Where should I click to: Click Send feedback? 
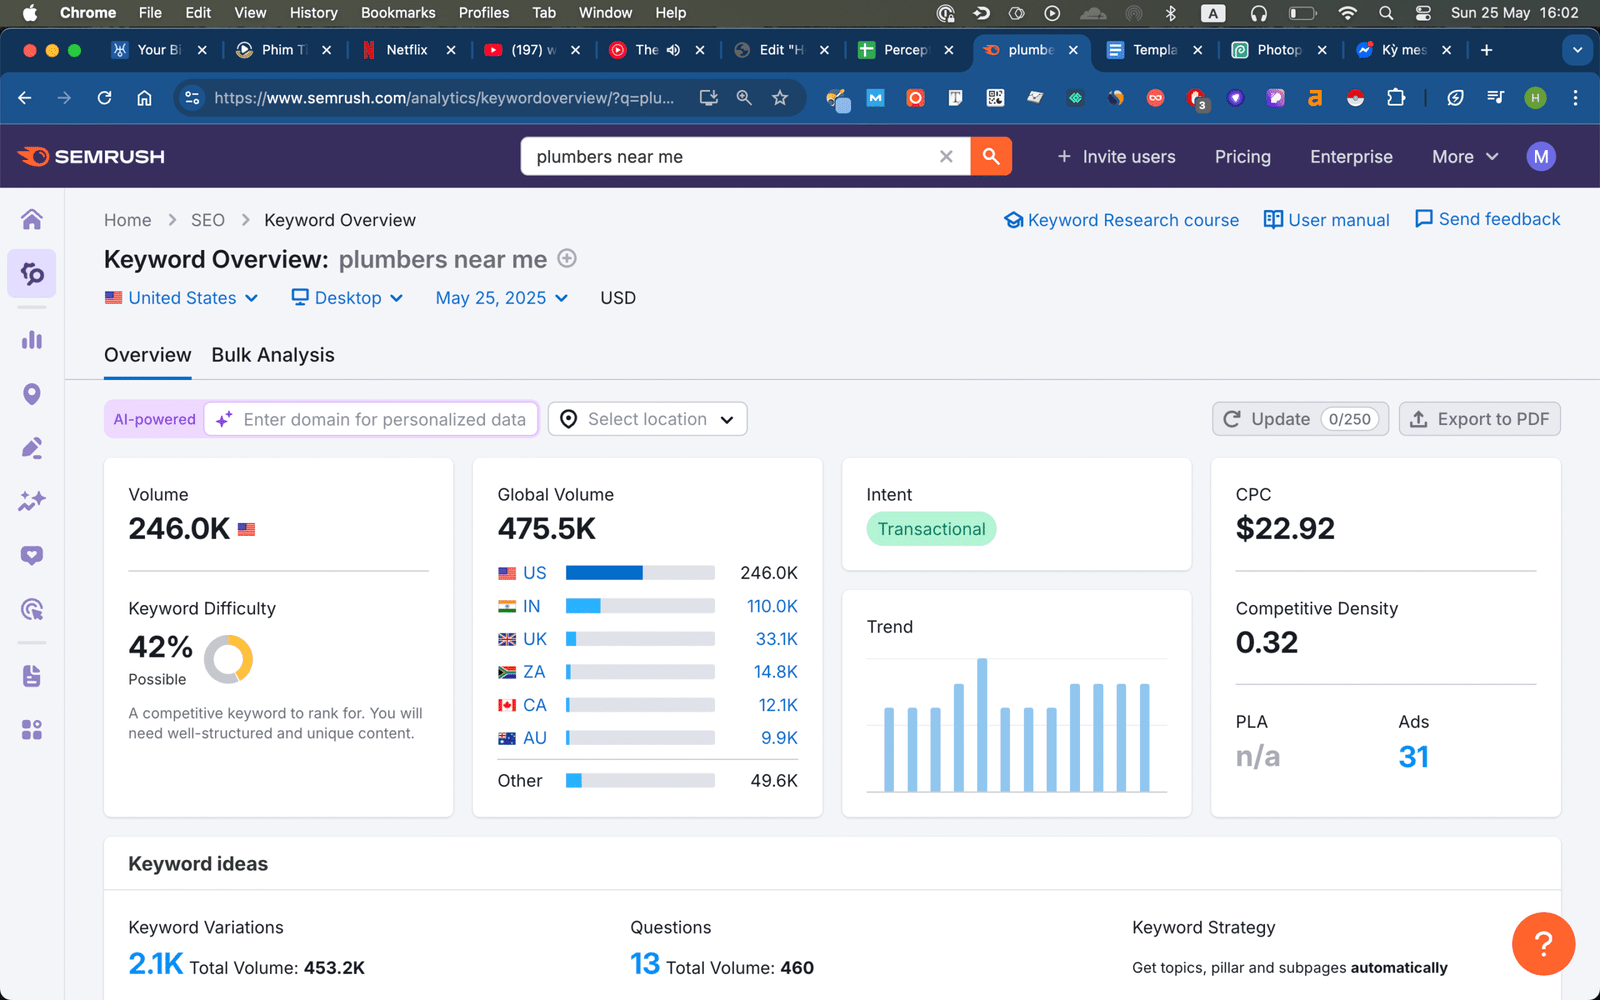coord(1488,219)
